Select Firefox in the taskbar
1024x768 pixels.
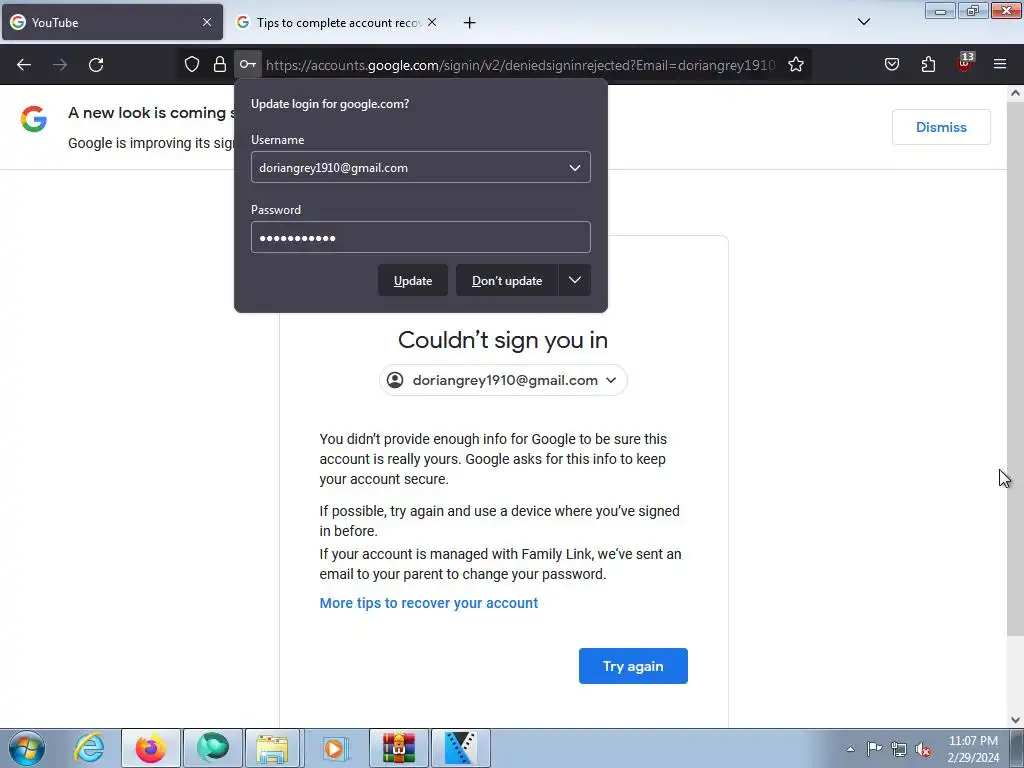tap(151, 748)
